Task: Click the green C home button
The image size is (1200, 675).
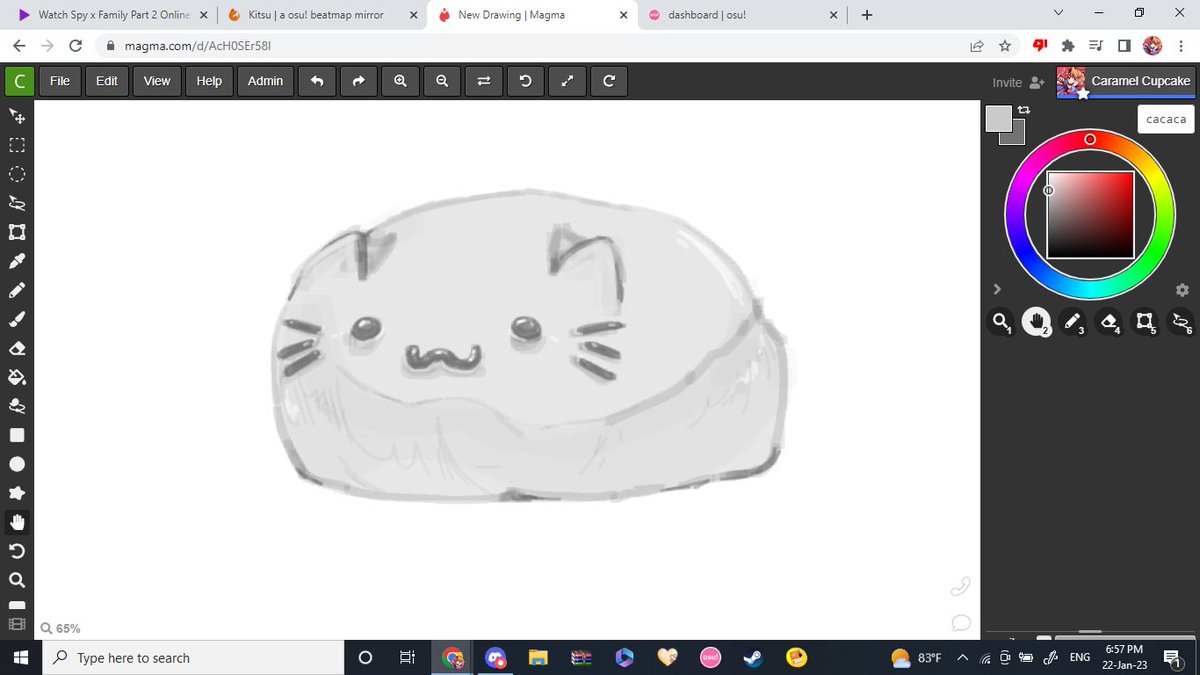Action: (x=19, y=81)
